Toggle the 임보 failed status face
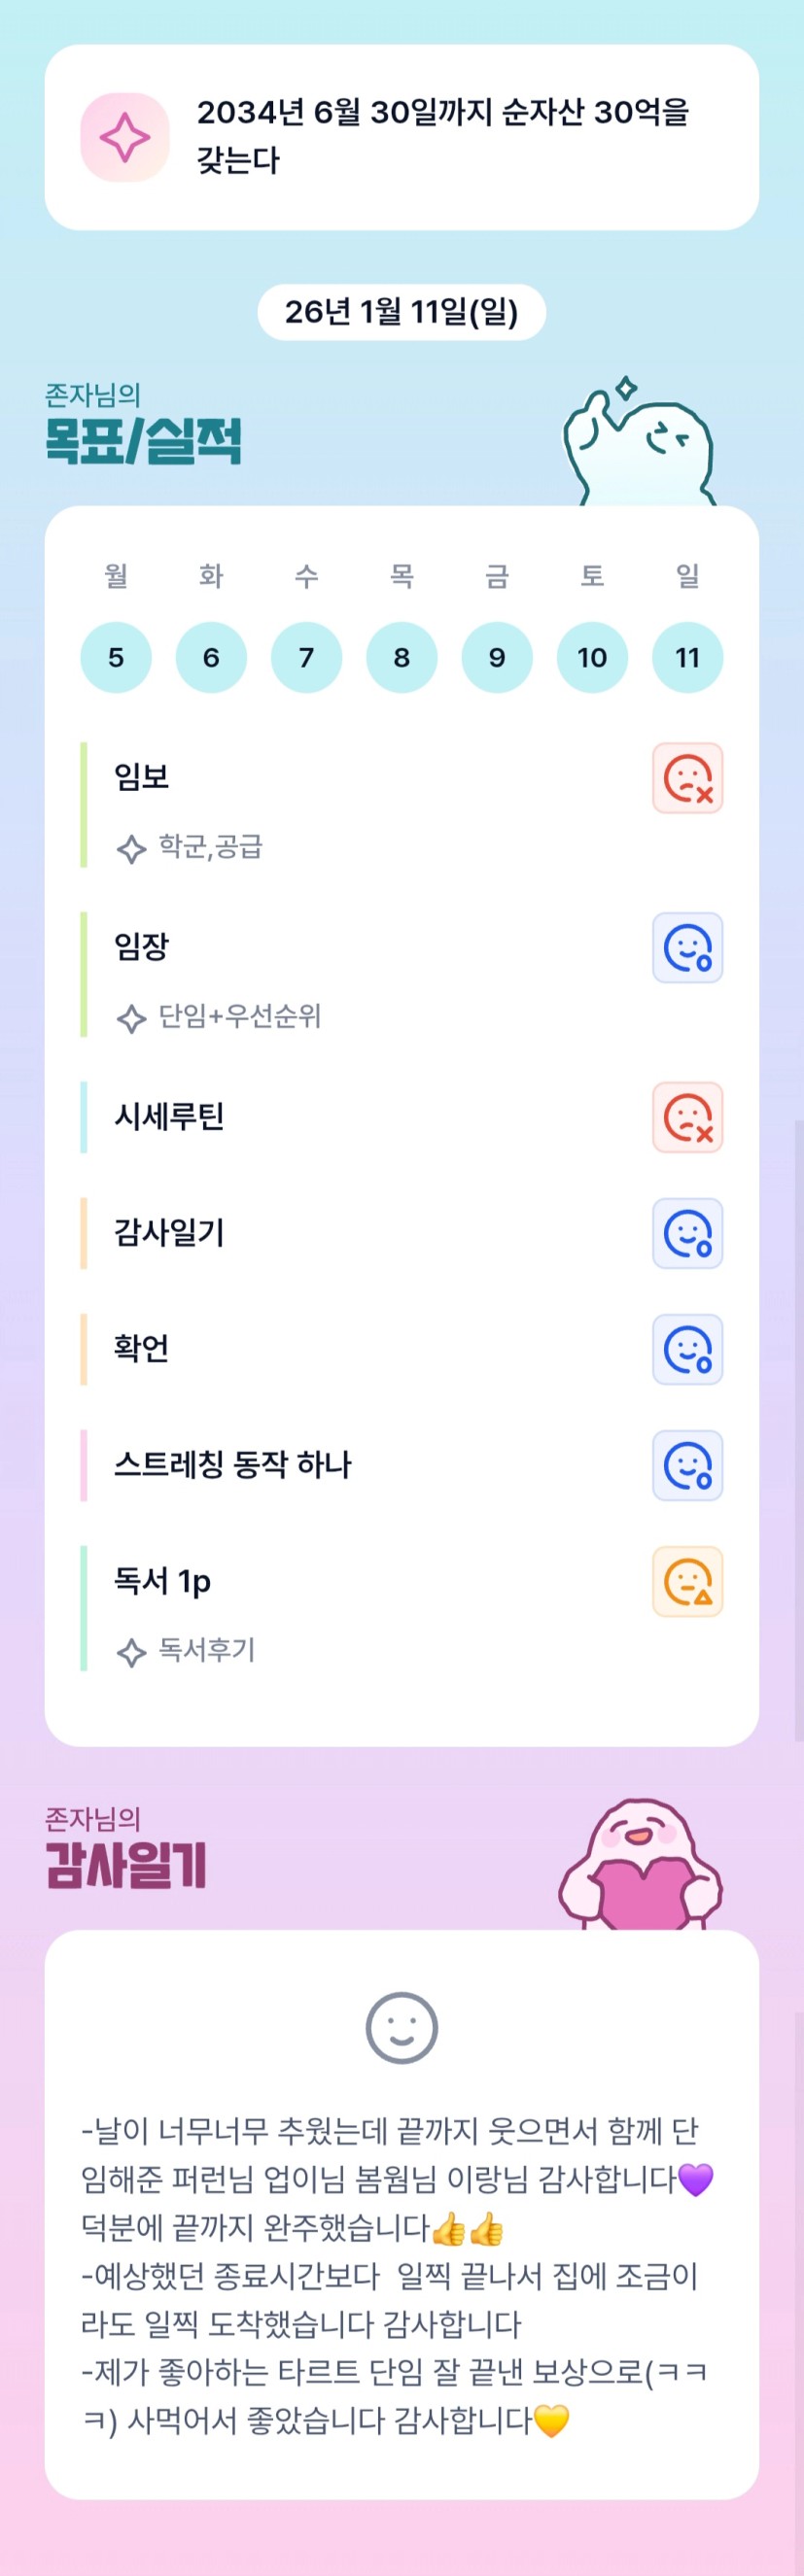804x2576 pixels. click(x=687, y=778)
